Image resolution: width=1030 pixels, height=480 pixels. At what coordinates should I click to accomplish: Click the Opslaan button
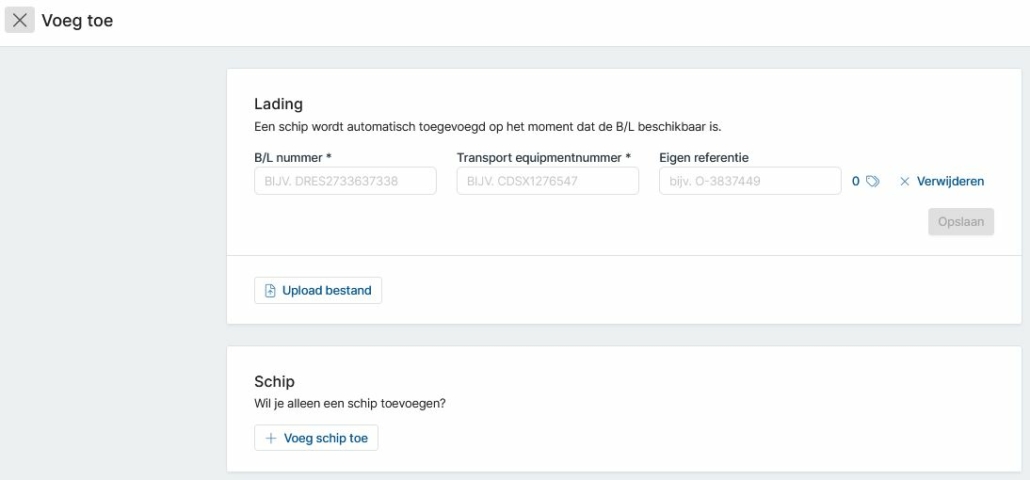[x=961, y=222]
